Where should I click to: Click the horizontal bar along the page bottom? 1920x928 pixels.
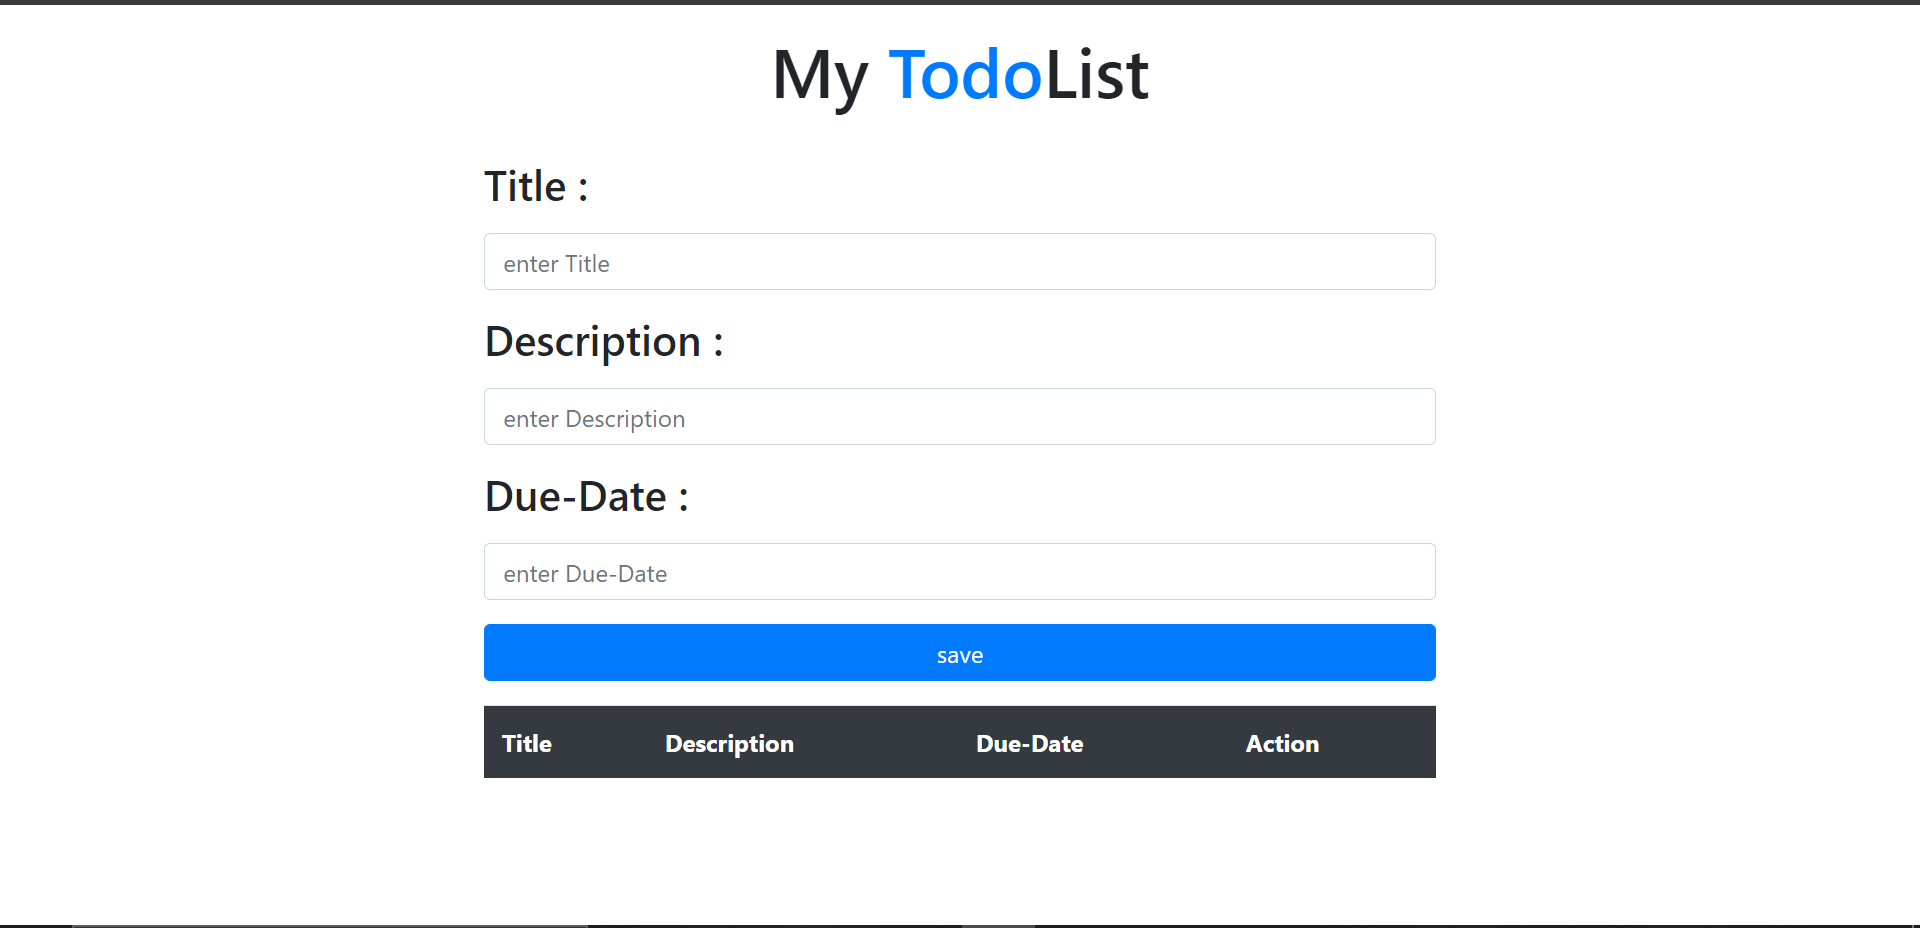960,926
